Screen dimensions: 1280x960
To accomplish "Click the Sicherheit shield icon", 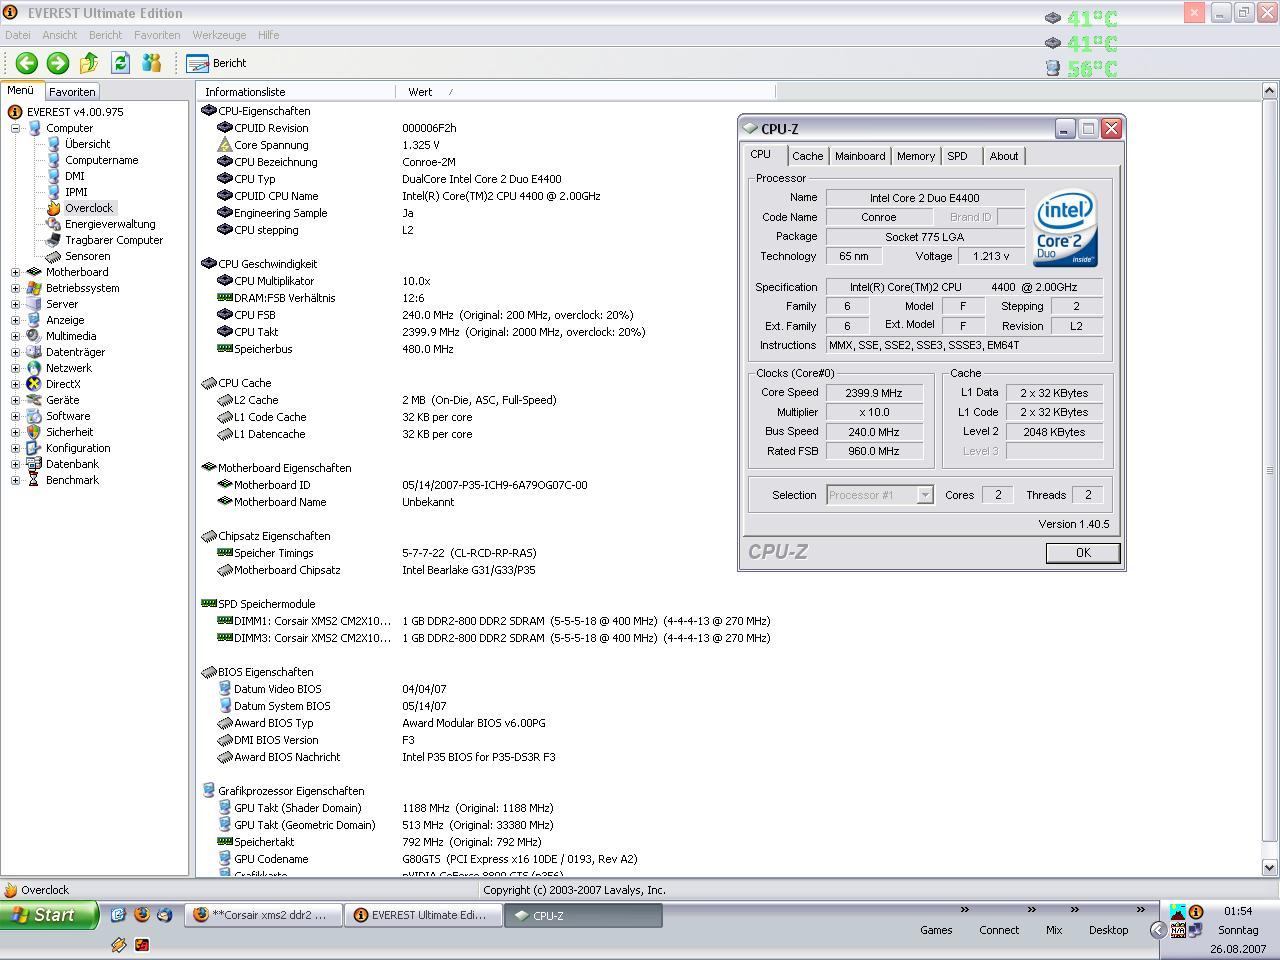I will [34, 432].
